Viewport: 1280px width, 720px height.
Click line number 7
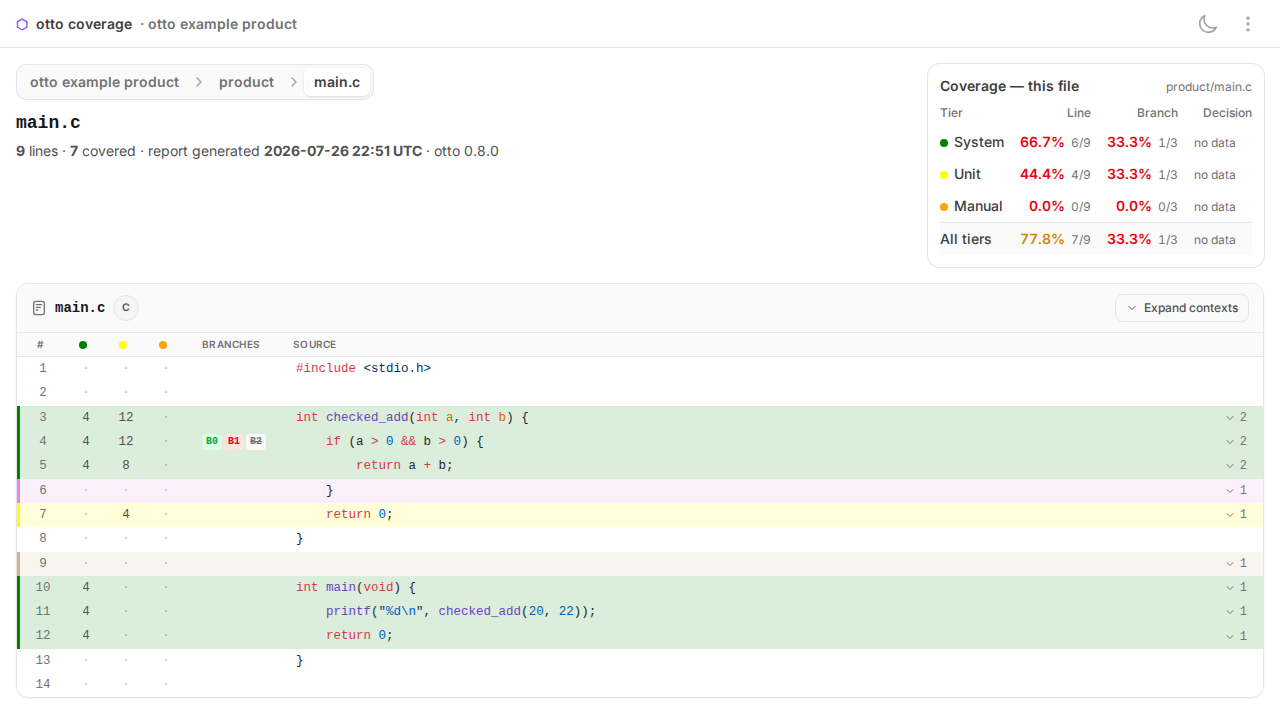pos(43,514)
